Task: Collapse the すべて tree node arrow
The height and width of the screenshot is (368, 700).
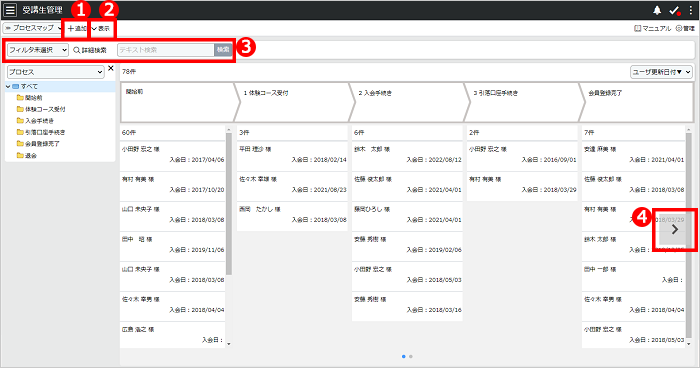Action: click(8, 86)
